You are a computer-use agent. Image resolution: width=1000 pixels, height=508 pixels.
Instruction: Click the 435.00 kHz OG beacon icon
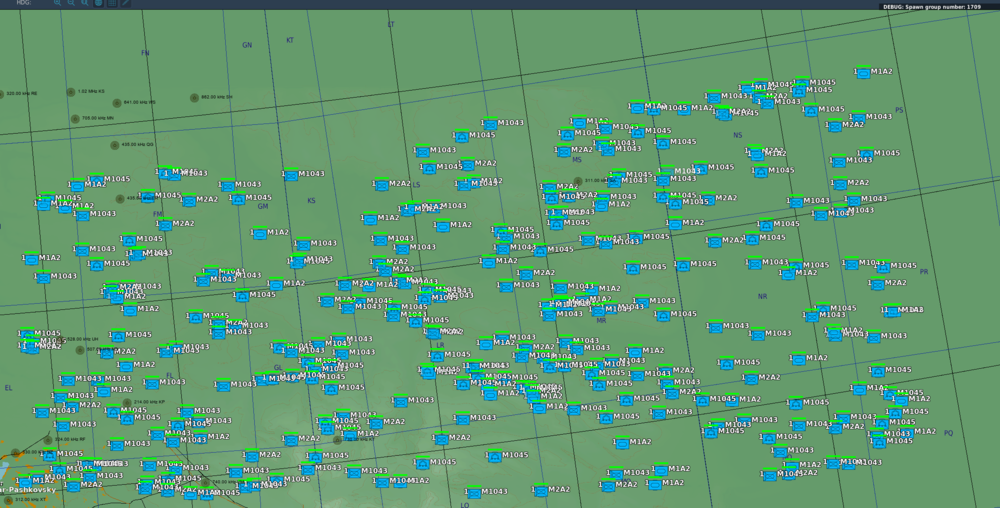115,145
